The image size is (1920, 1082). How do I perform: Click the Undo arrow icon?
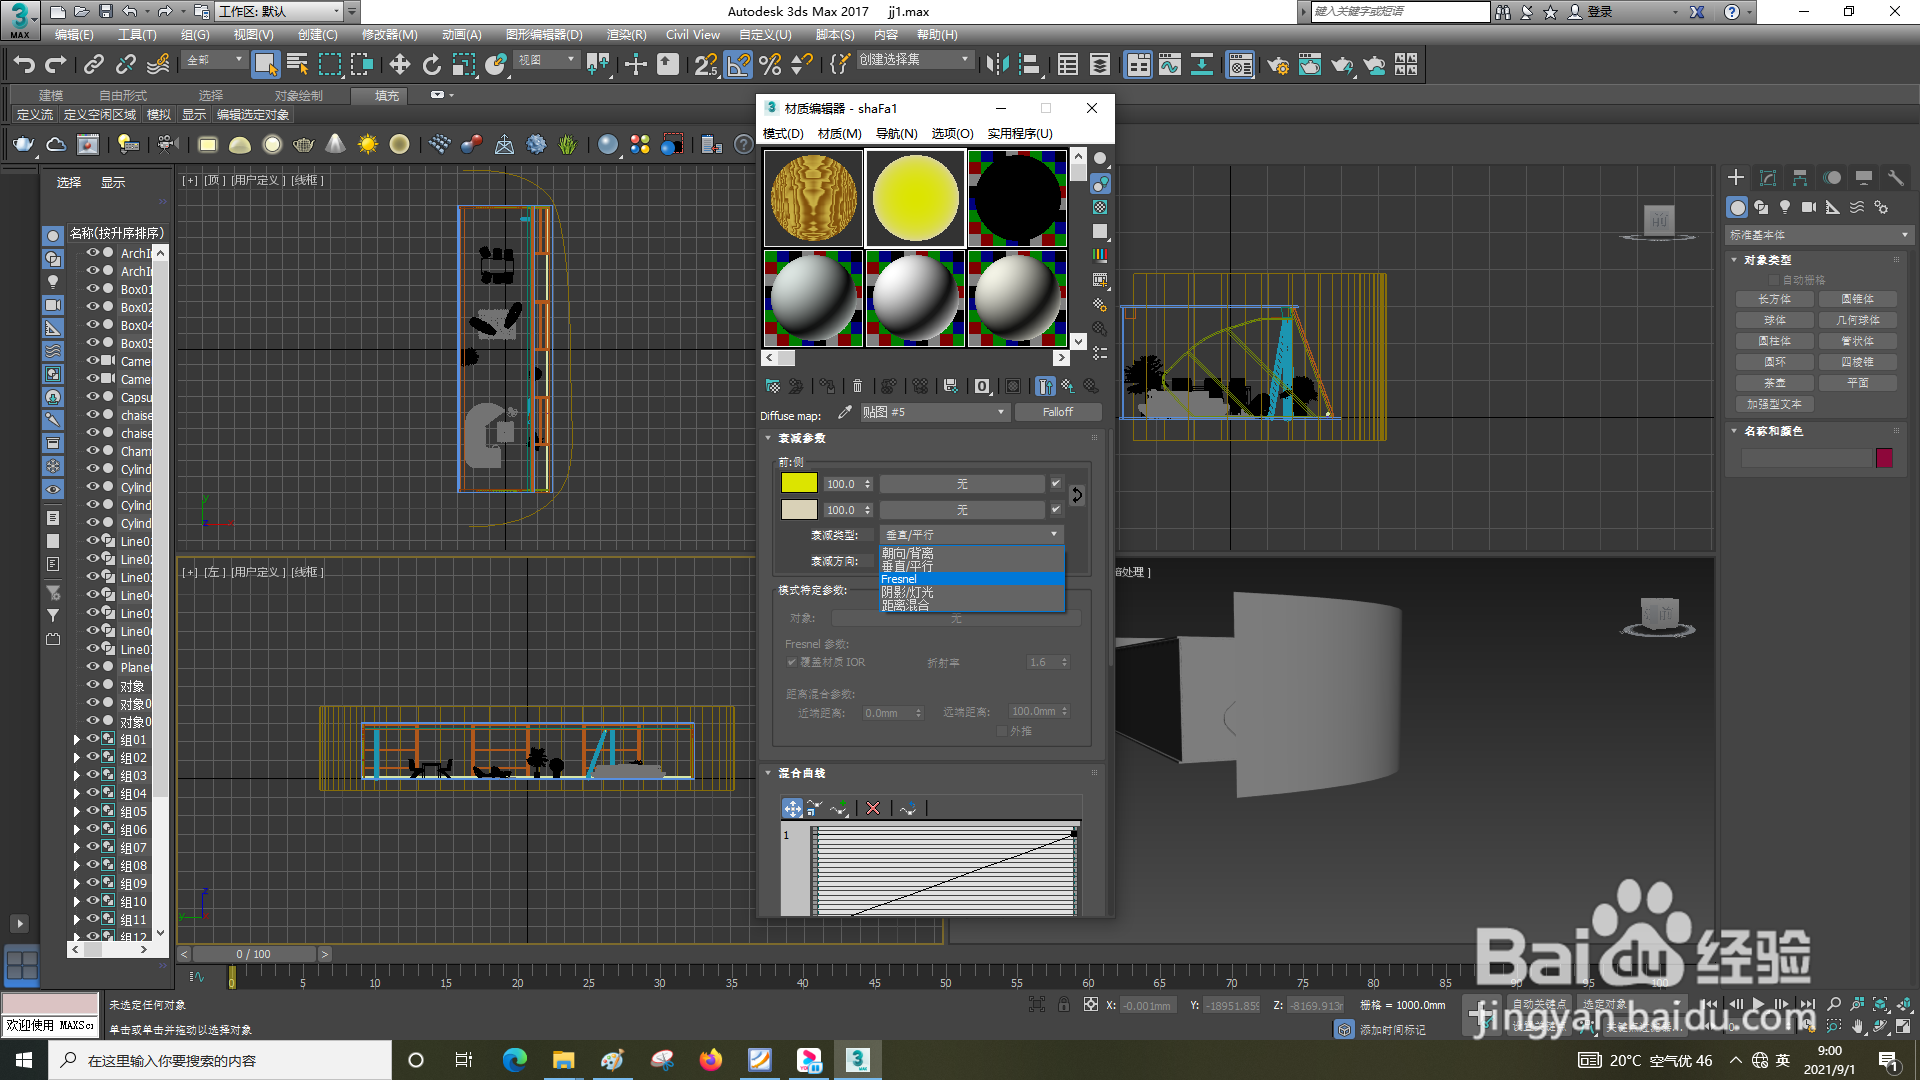[24, 65]
